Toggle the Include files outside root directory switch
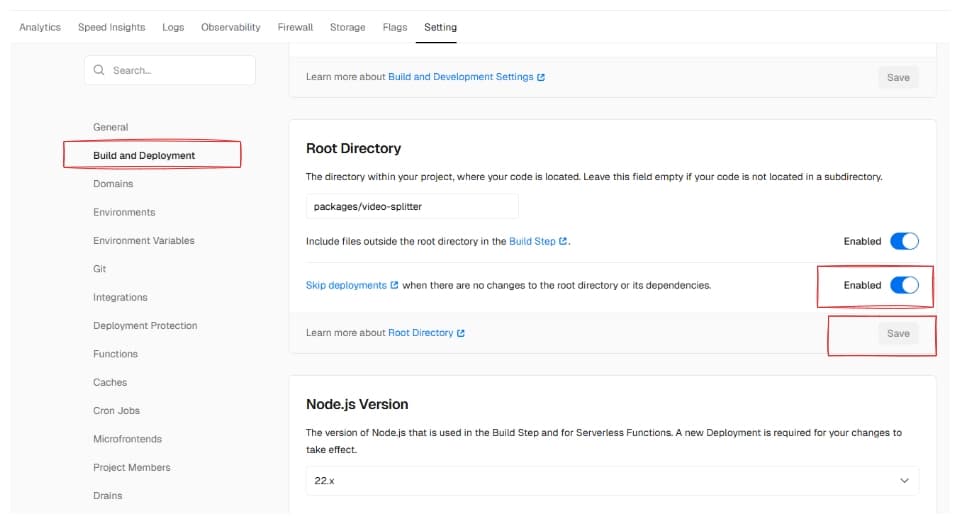The width and height of the screenshot is (959, 524). pyautogui.click(x=903, y=241)
